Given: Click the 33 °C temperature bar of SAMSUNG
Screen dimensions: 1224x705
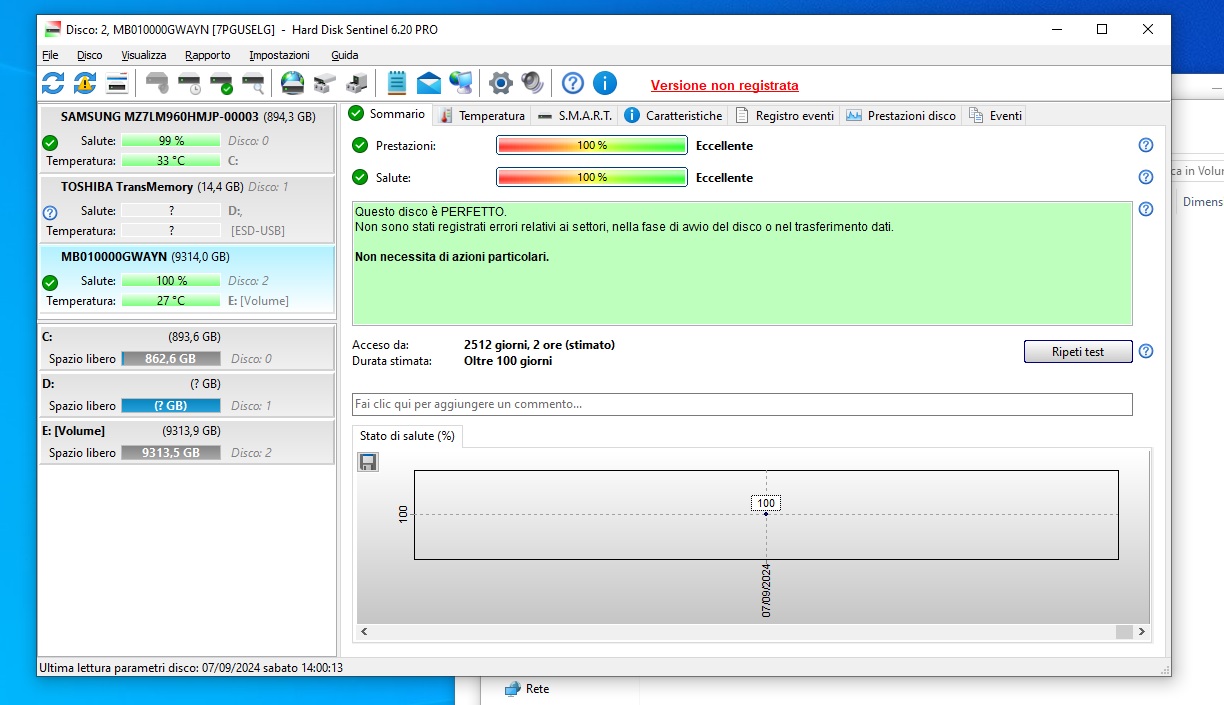Looking at the screenshot, I should point(171,160).
